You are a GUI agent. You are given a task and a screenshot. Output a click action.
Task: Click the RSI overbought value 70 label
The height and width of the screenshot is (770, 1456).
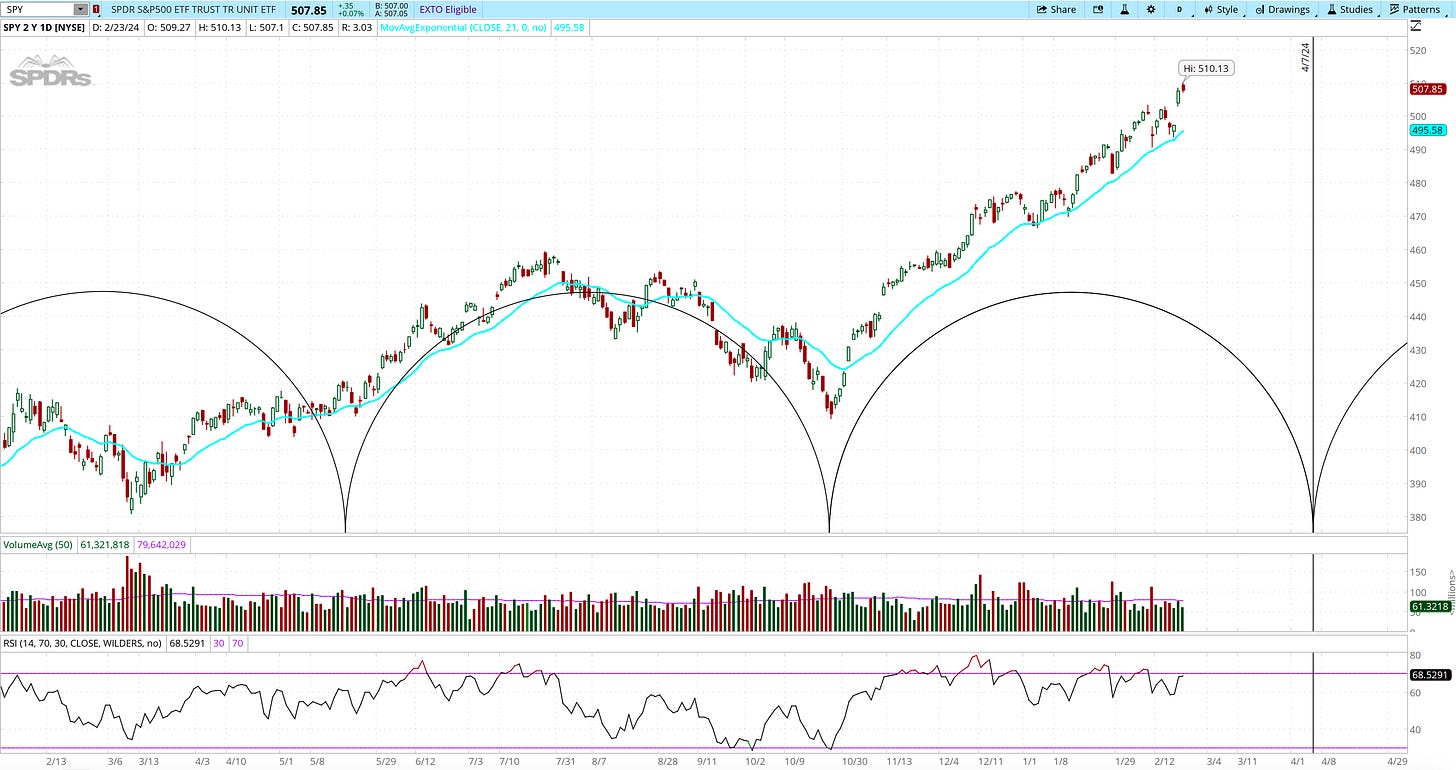238,643
